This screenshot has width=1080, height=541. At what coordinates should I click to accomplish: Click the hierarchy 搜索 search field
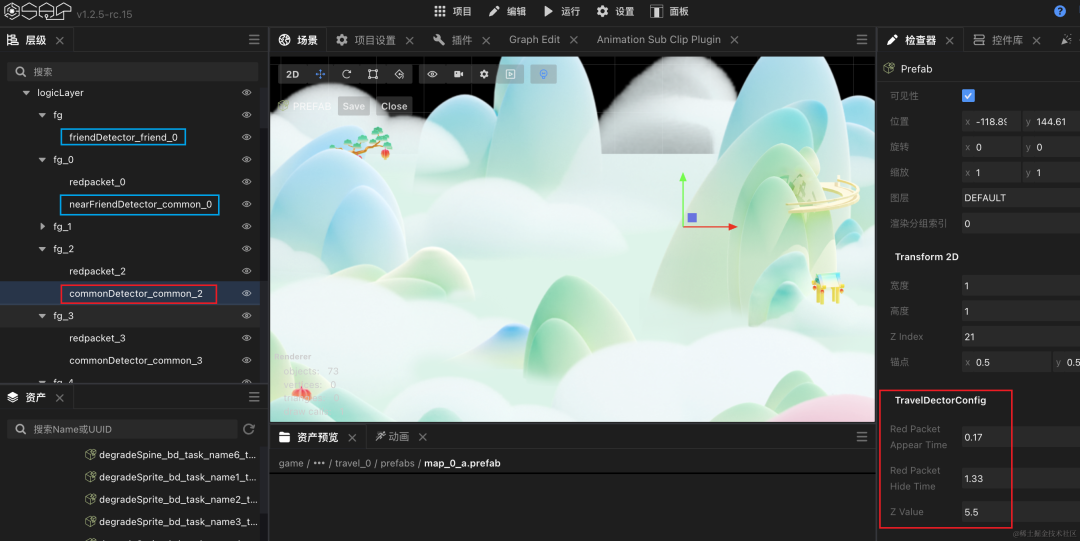132,72
